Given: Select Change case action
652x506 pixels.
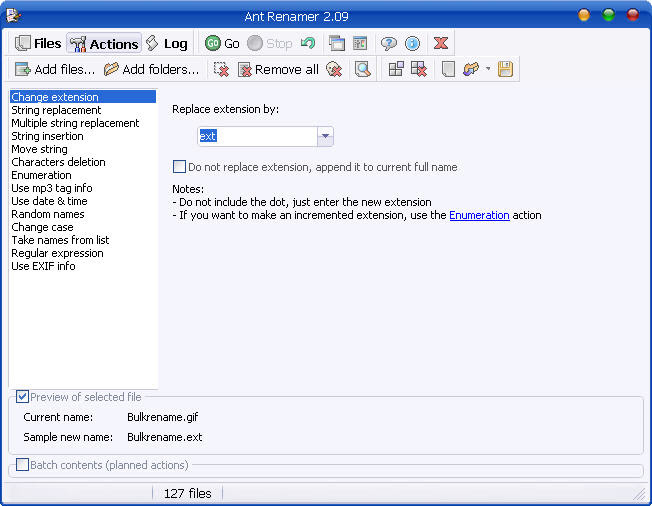Looking at the screenshot, I should [83, 227].
